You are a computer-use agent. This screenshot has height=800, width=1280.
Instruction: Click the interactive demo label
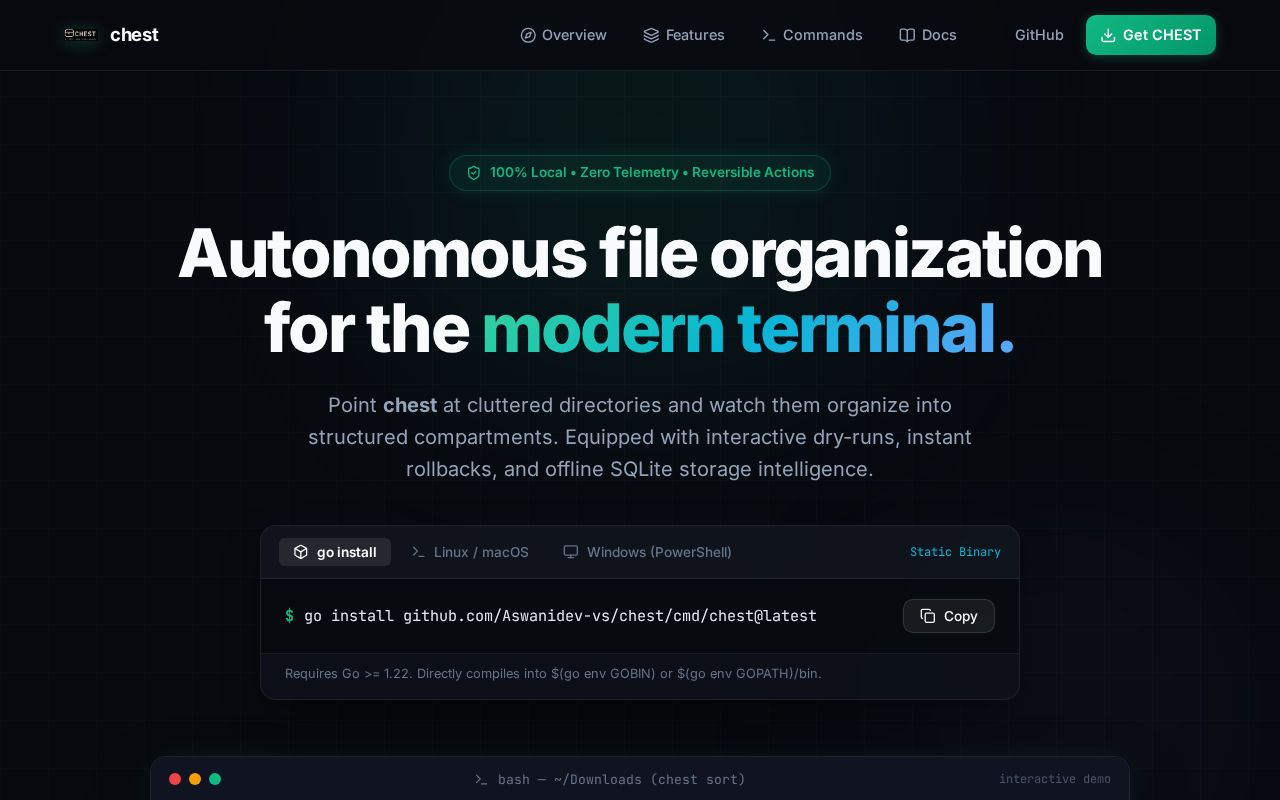1055,779
